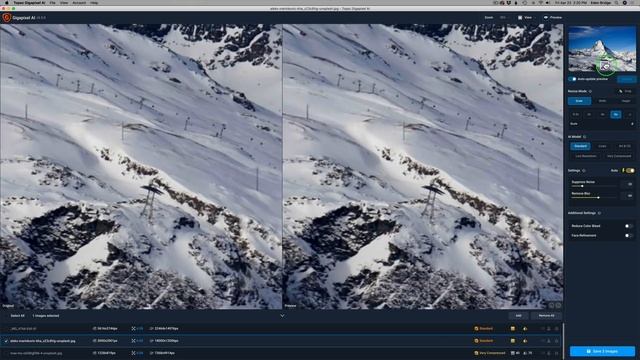Click the noise settings icon in selected row
The height and width of the screenshot is (360, 640).
point(513,341)
